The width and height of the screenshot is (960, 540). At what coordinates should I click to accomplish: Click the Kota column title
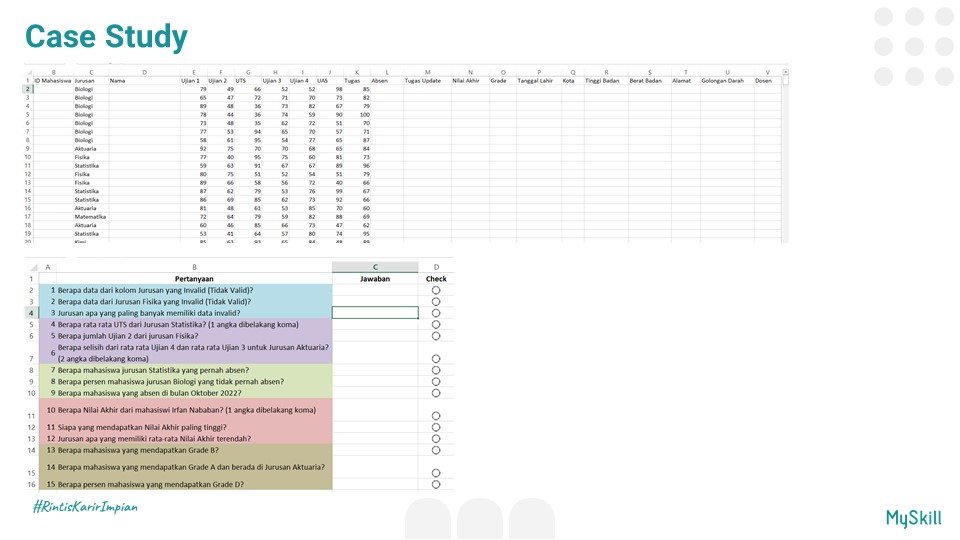pyautogui.click(x=569, y=81)
